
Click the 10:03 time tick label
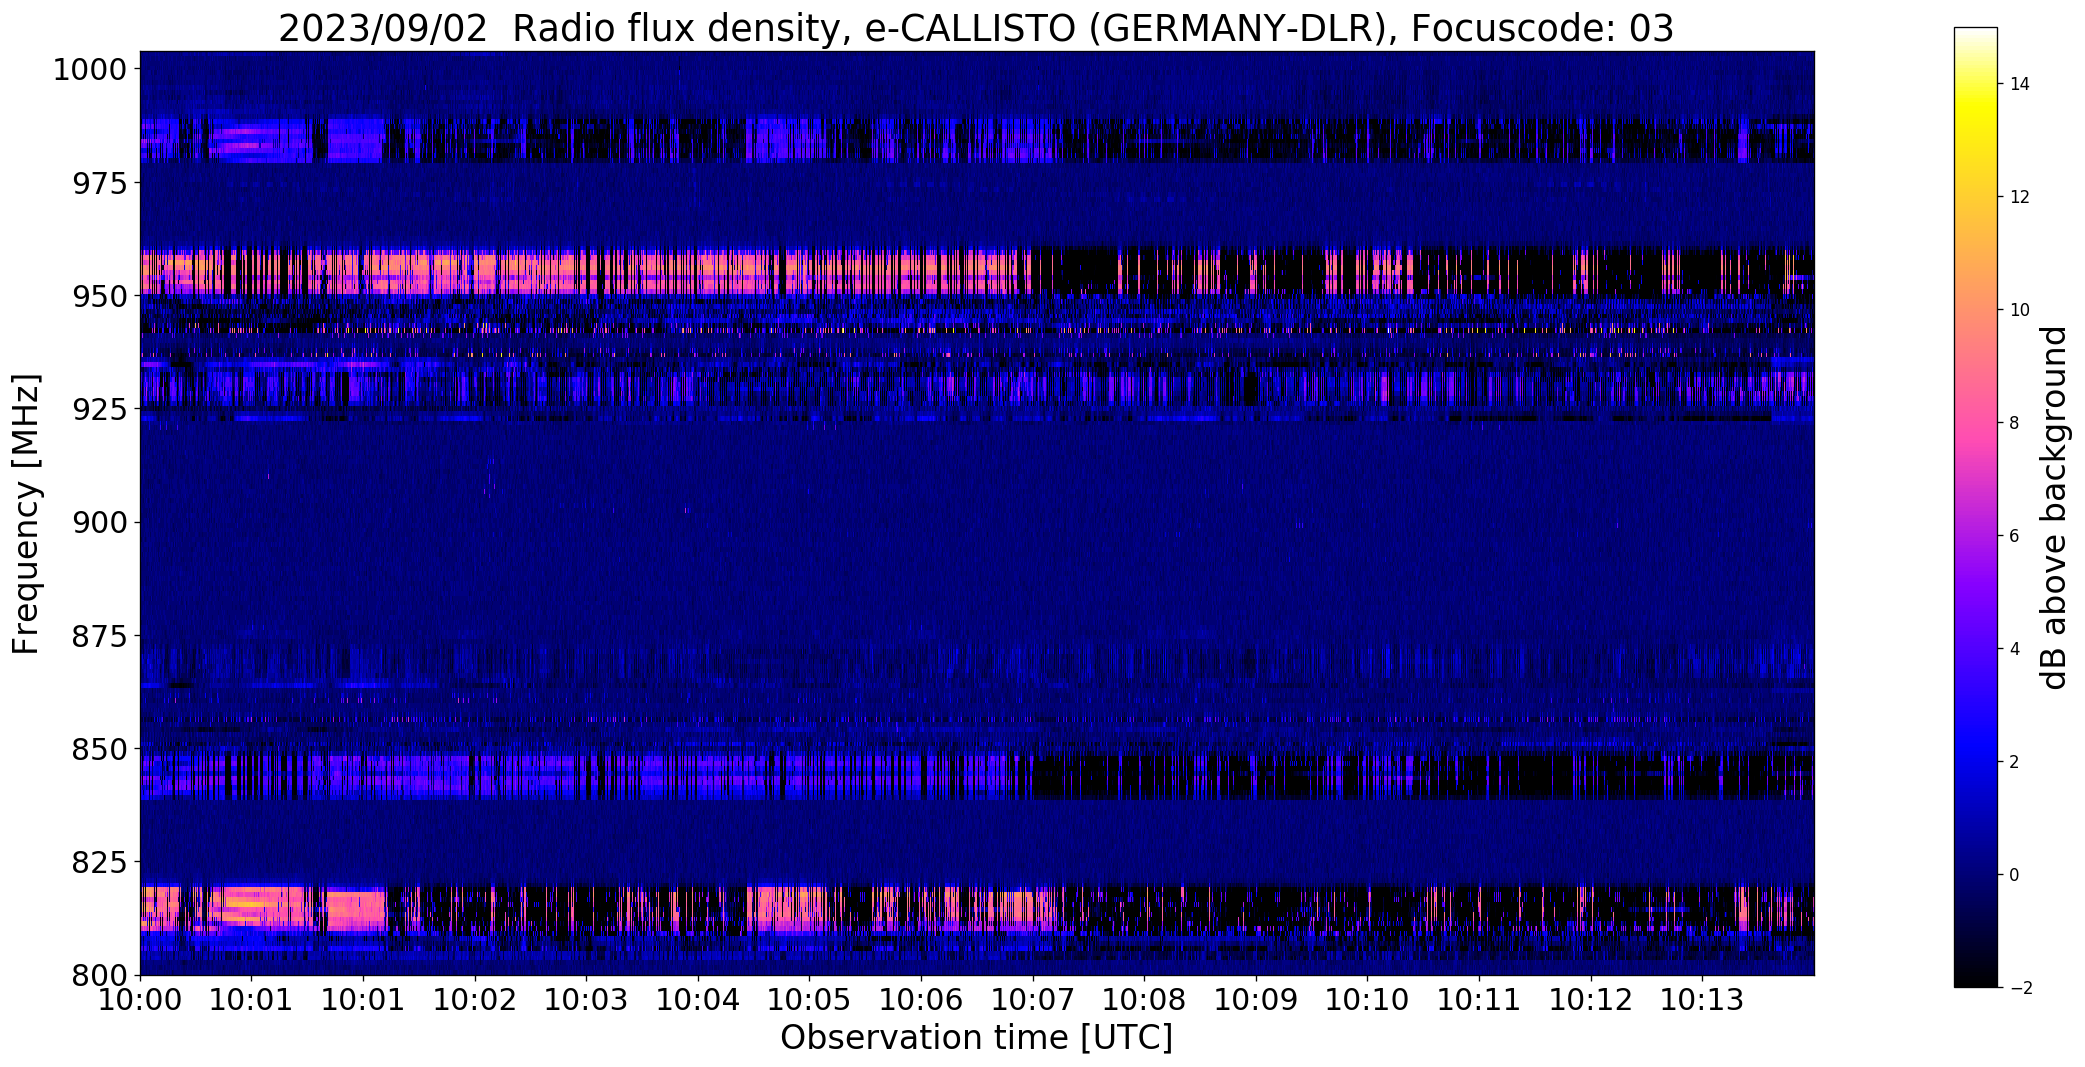pyautogui.click(x=586, y=1000)
